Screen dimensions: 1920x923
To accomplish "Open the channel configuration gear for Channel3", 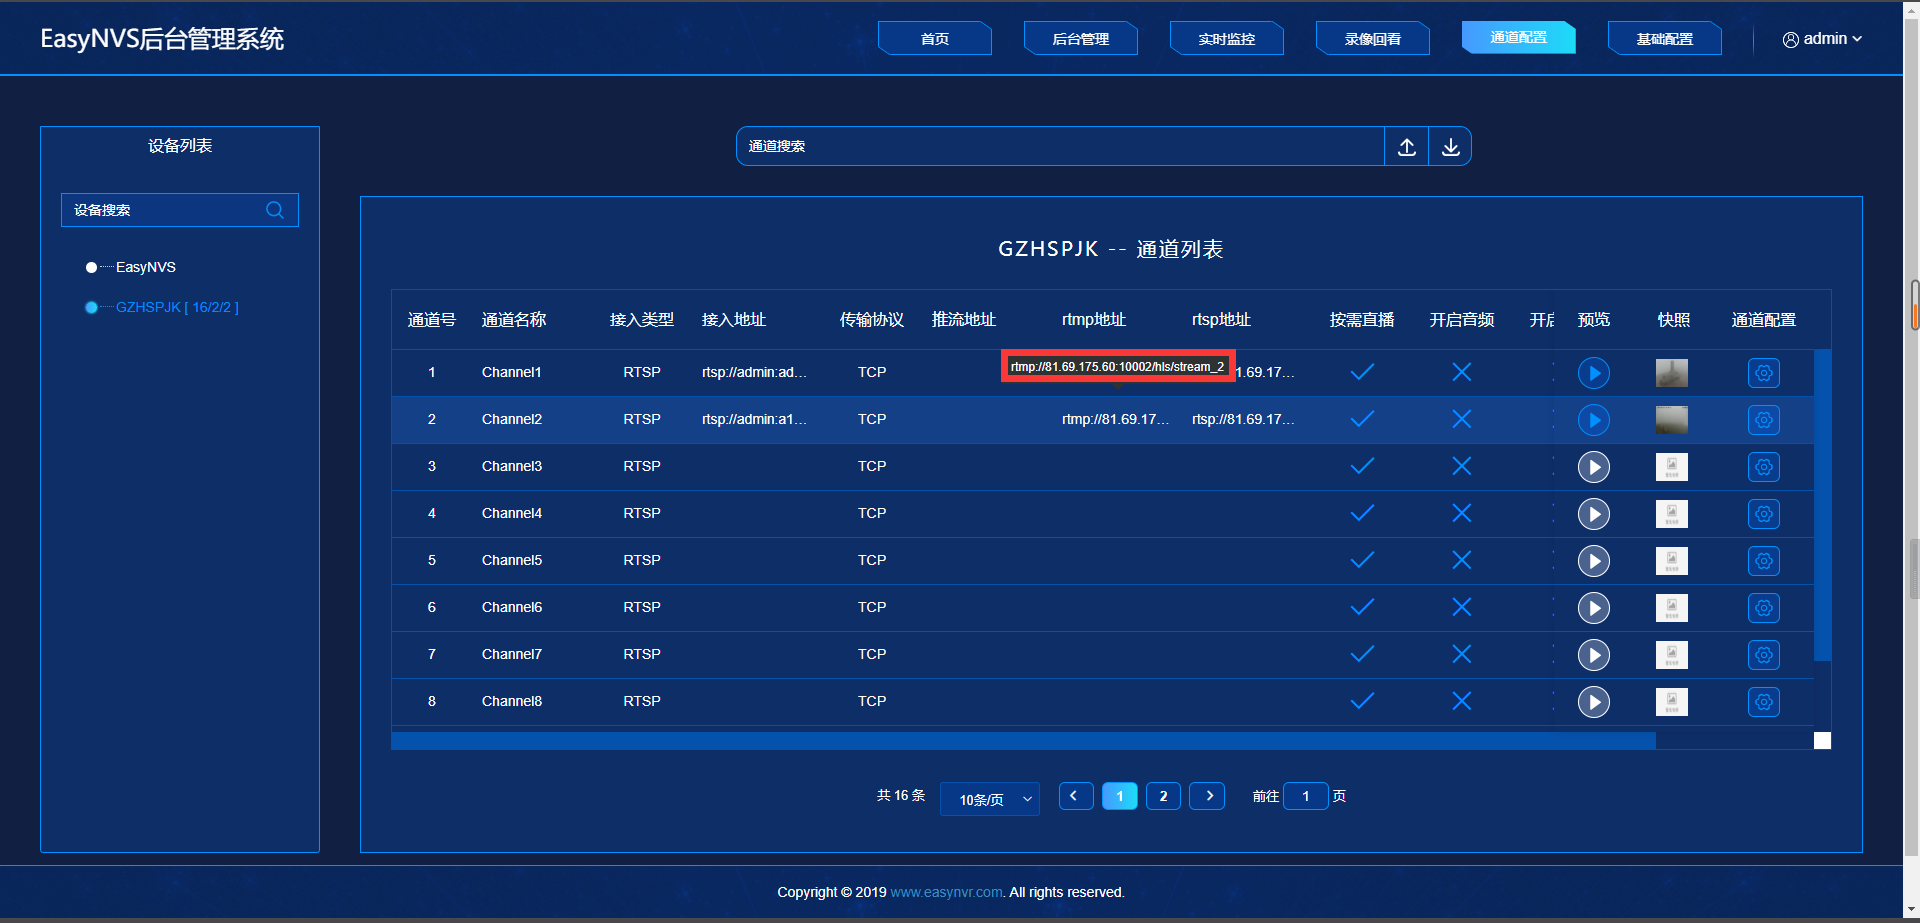I will click(x=1763, y=466).
